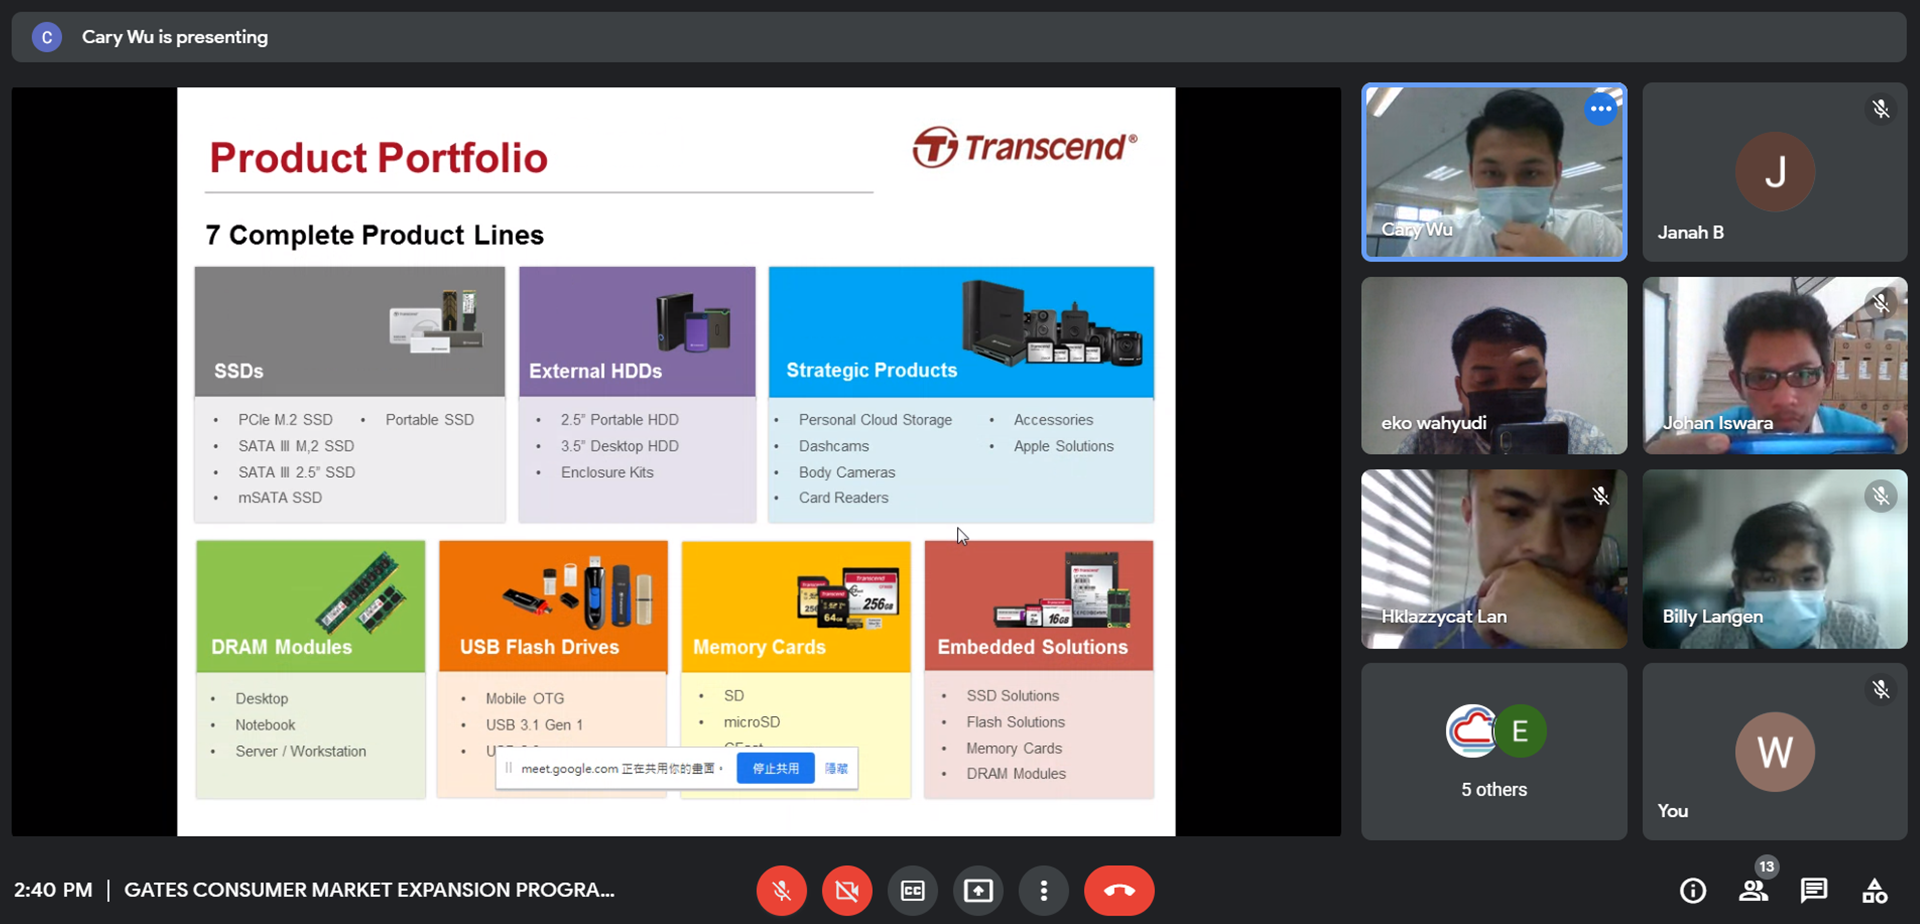1920x924 pixels.
Task: Click the SSDs product card header
Action: pyautogui.click(x=350, y=331)
